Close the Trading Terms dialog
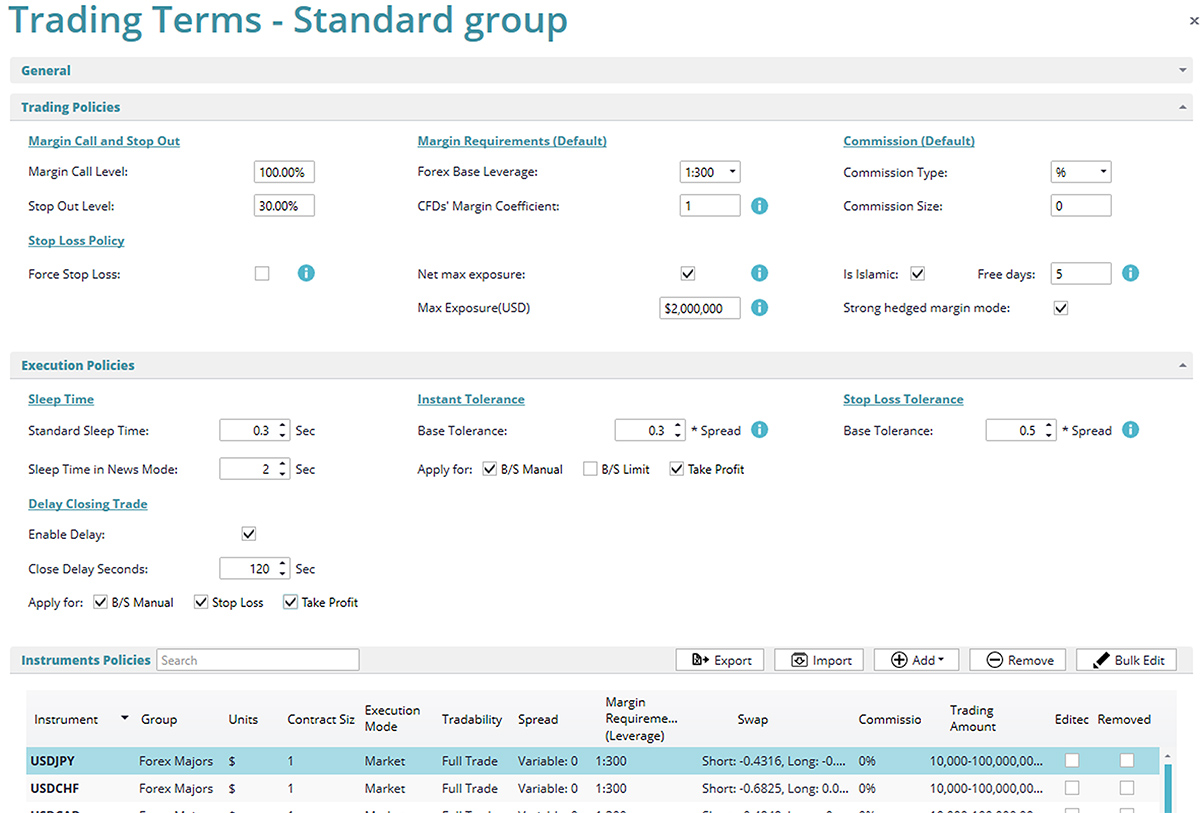The width and height of the screenshot is (1200, 813). click(1193, 19)
